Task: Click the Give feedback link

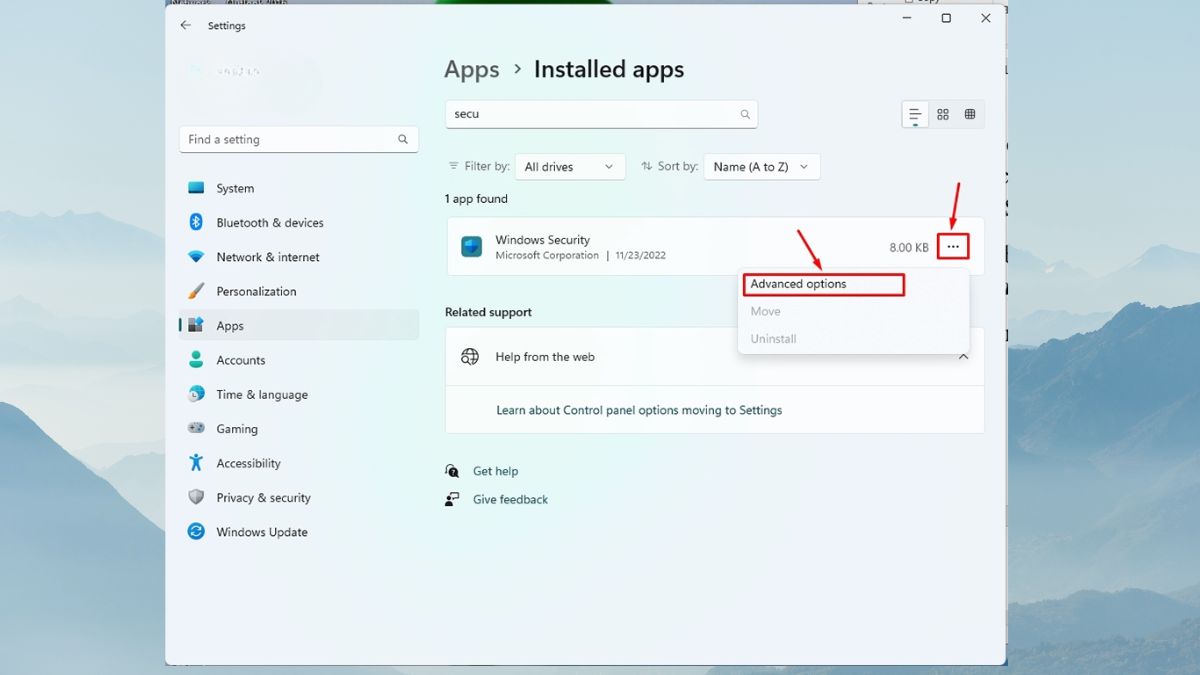Action: click(510, 499)
